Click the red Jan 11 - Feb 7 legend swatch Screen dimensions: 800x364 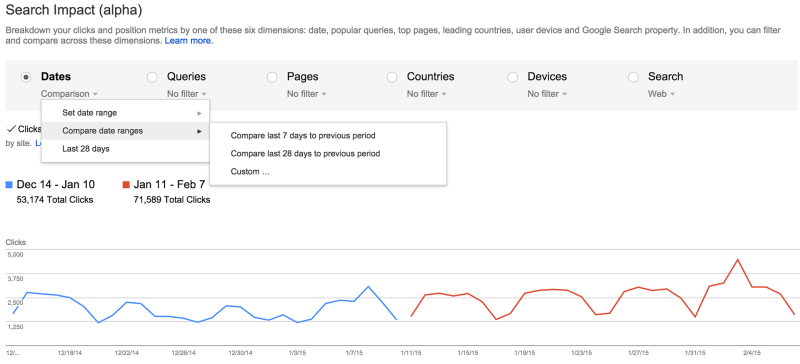click(x=126, y=184)
